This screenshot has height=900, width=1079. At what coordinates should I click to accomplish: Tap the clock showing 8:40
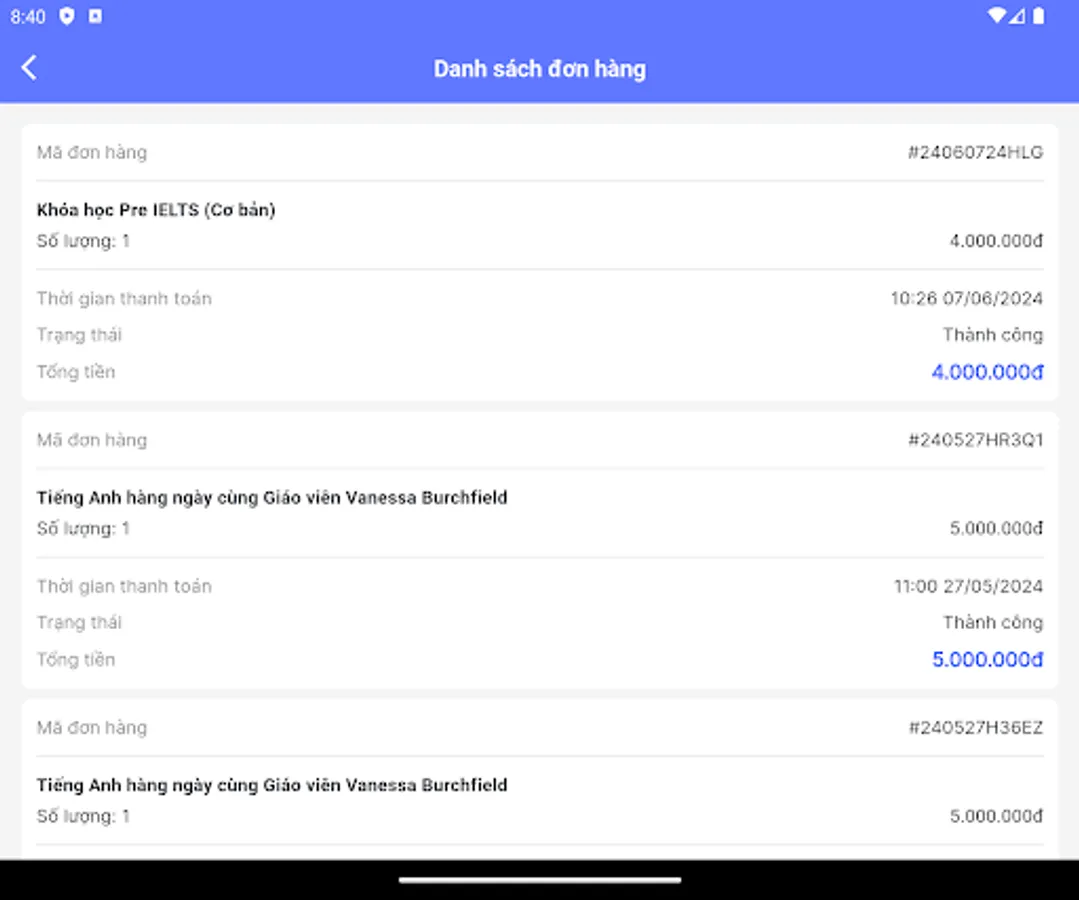(29, 16)
